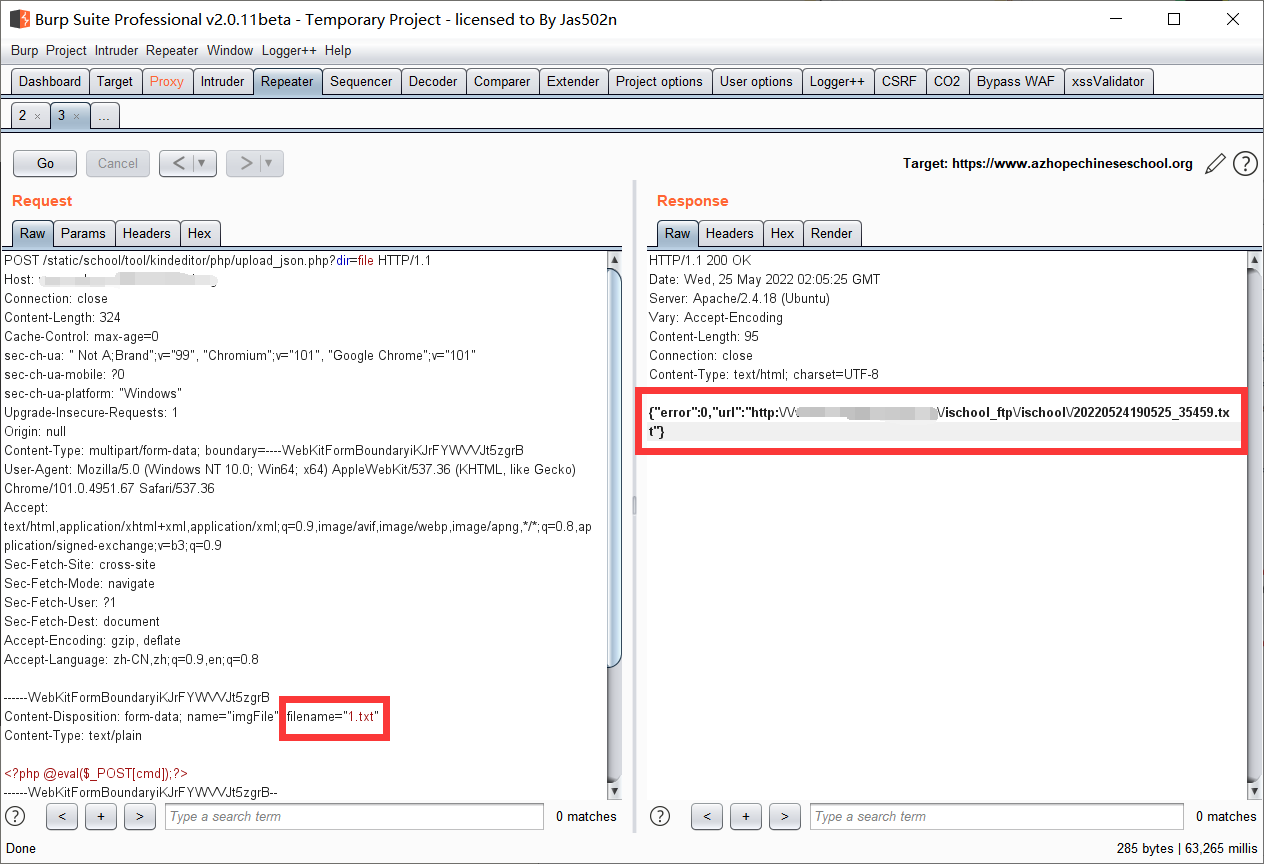Screen dimensions: 1264x864
Task: Click 'HTTP/1.1 200 OK' response line
Action: click(700, 260)
